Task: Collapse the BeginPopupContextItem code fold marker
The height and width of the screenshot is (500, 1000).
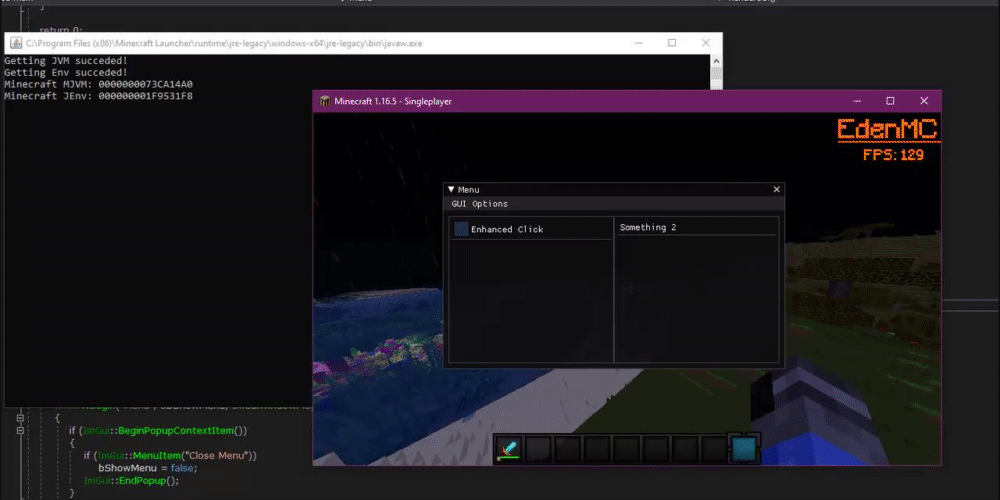Action: (x=20, y=430)
